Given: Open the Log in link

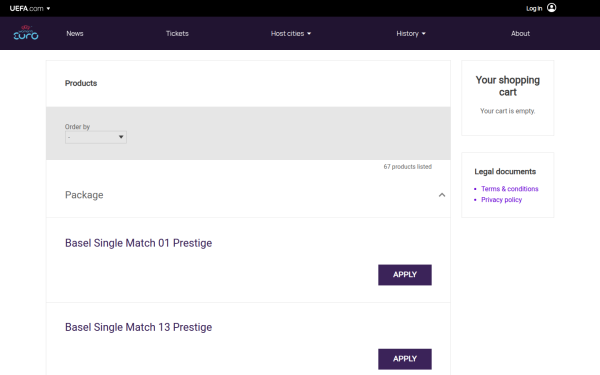Looking at the screenshot, I should [534, 8].
